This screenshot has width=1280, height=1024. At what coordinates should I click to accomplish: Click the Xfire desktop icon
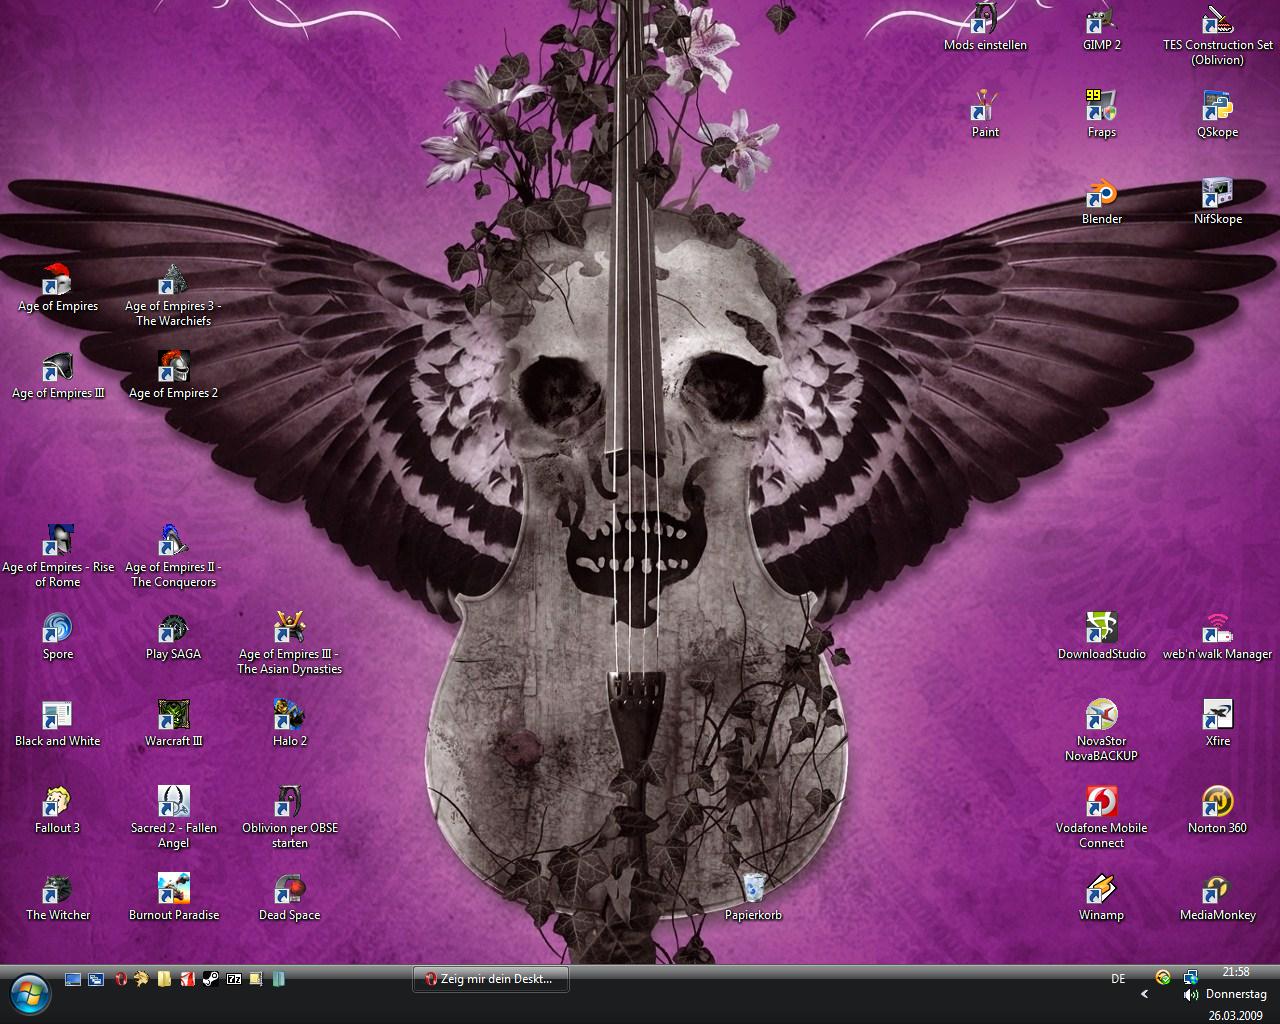(x=1217, y=718)
